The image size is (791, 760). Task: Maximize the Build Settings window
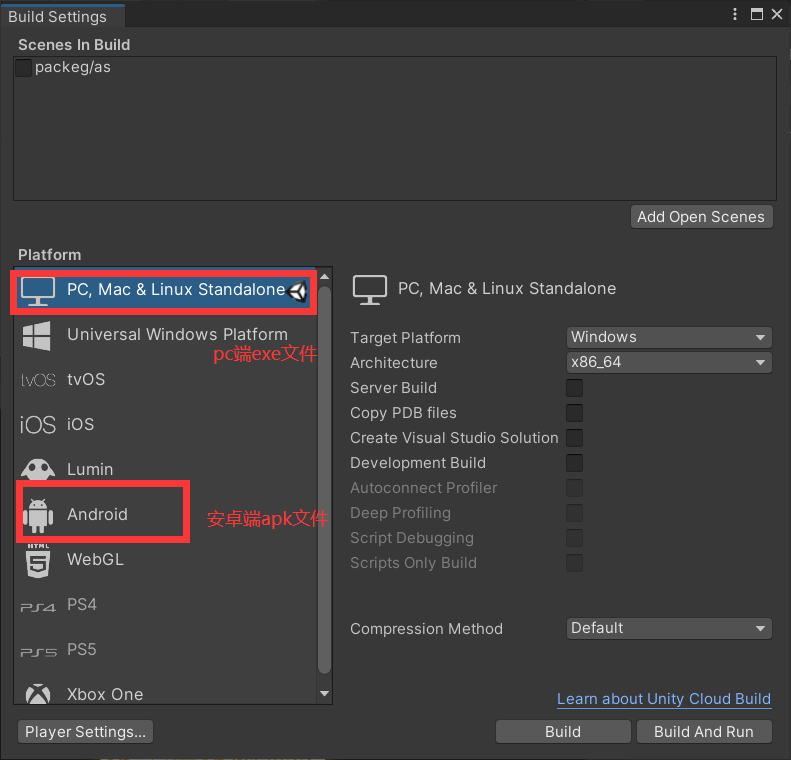(756, 14)
